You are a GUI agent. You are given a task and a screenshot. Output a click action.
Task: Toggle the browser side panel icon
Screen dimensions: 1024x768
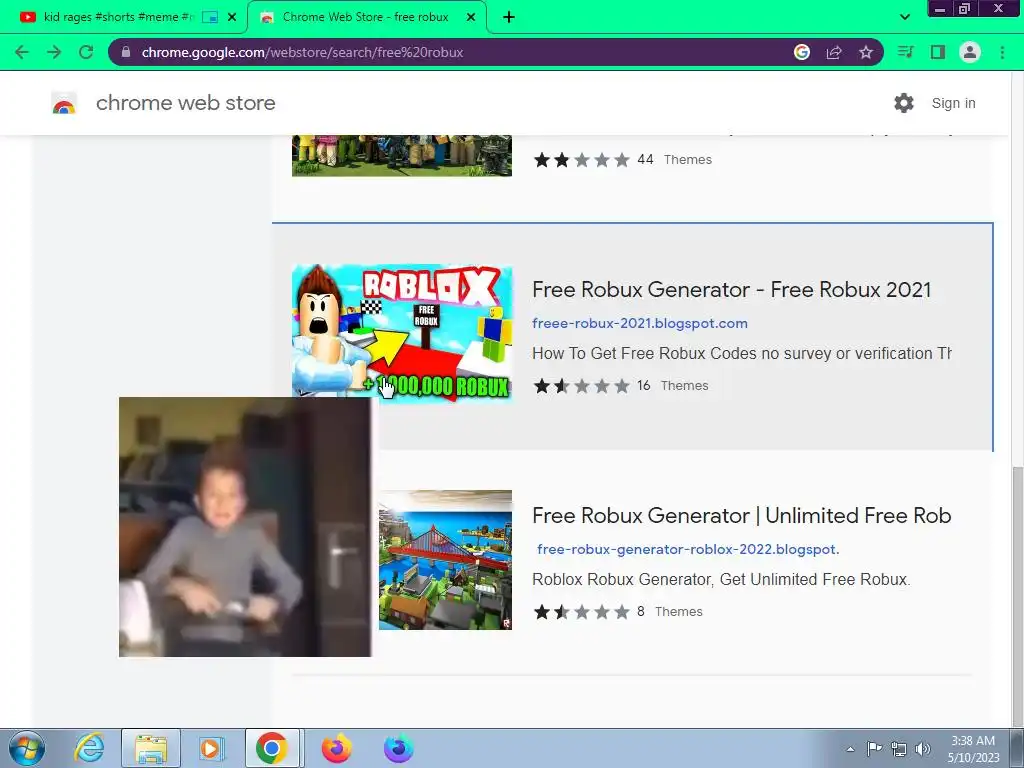pyautogui.click(x=938, y=52)
